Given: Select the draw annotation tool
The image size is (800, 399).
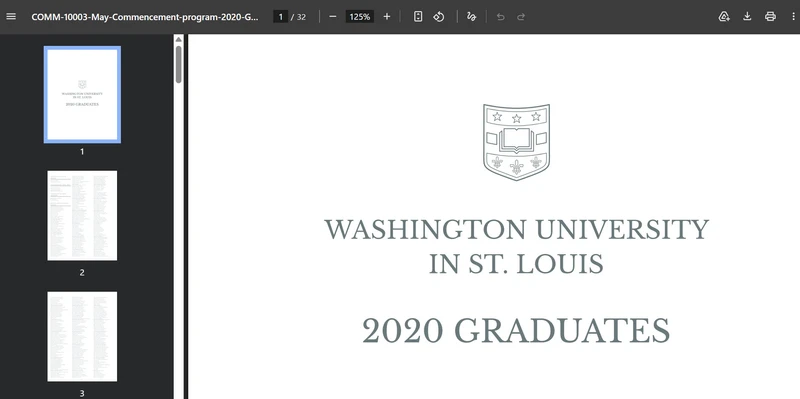Looking at the screenshot, I should [x=471, y=16].
